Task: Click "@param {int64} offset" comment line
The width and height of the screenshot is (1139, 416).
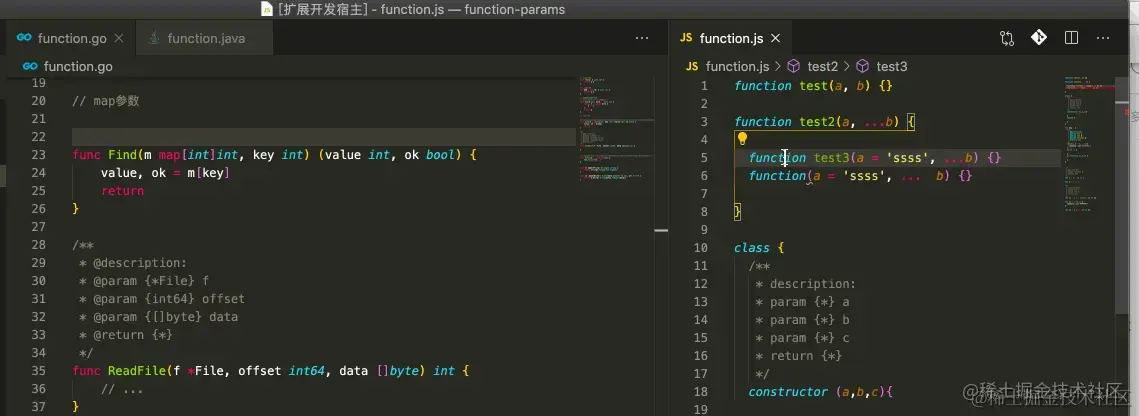Action: click(162, 299)
